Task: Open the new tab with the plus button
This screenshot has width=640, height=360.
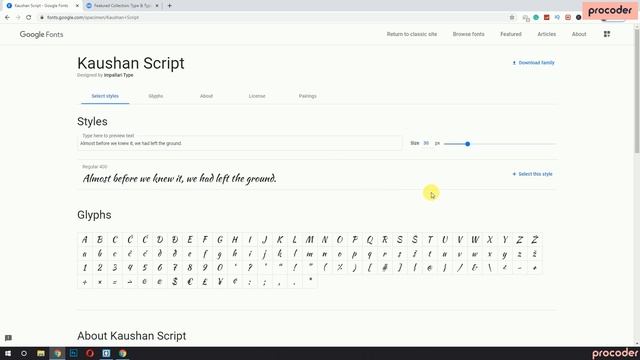Action: [169, 6]
